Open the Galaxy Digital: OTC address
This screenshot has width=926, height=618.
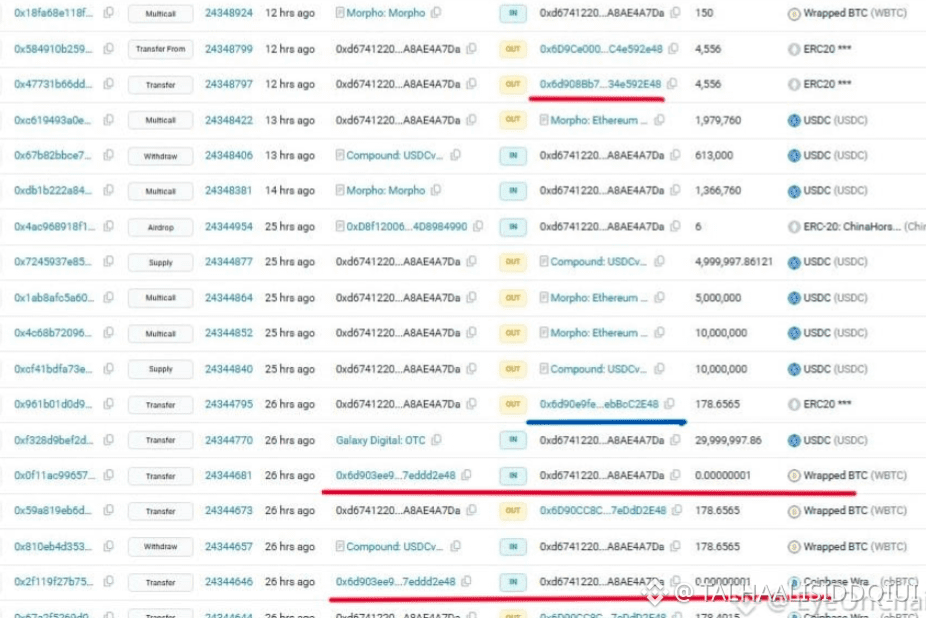tap(380, 440)
